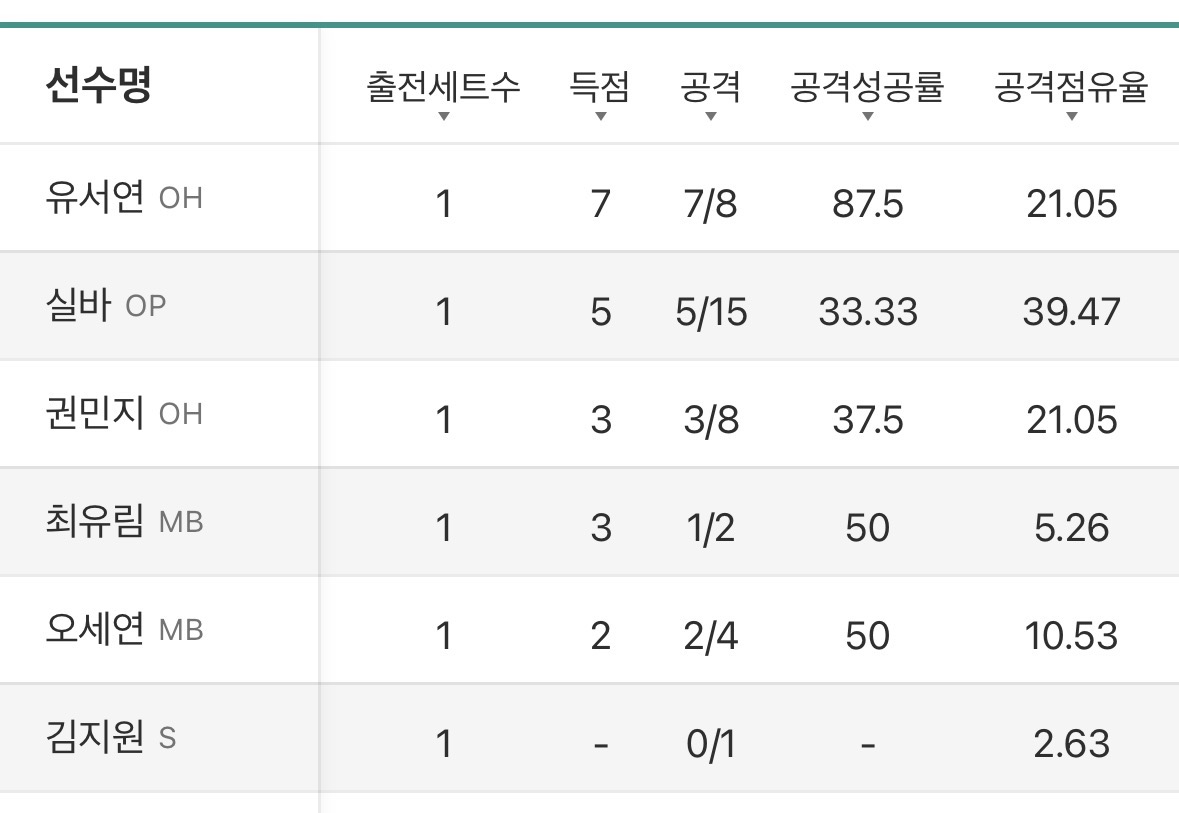Sort by 공격 arrow
This screenshot has width=1179, height=813.
711,117
